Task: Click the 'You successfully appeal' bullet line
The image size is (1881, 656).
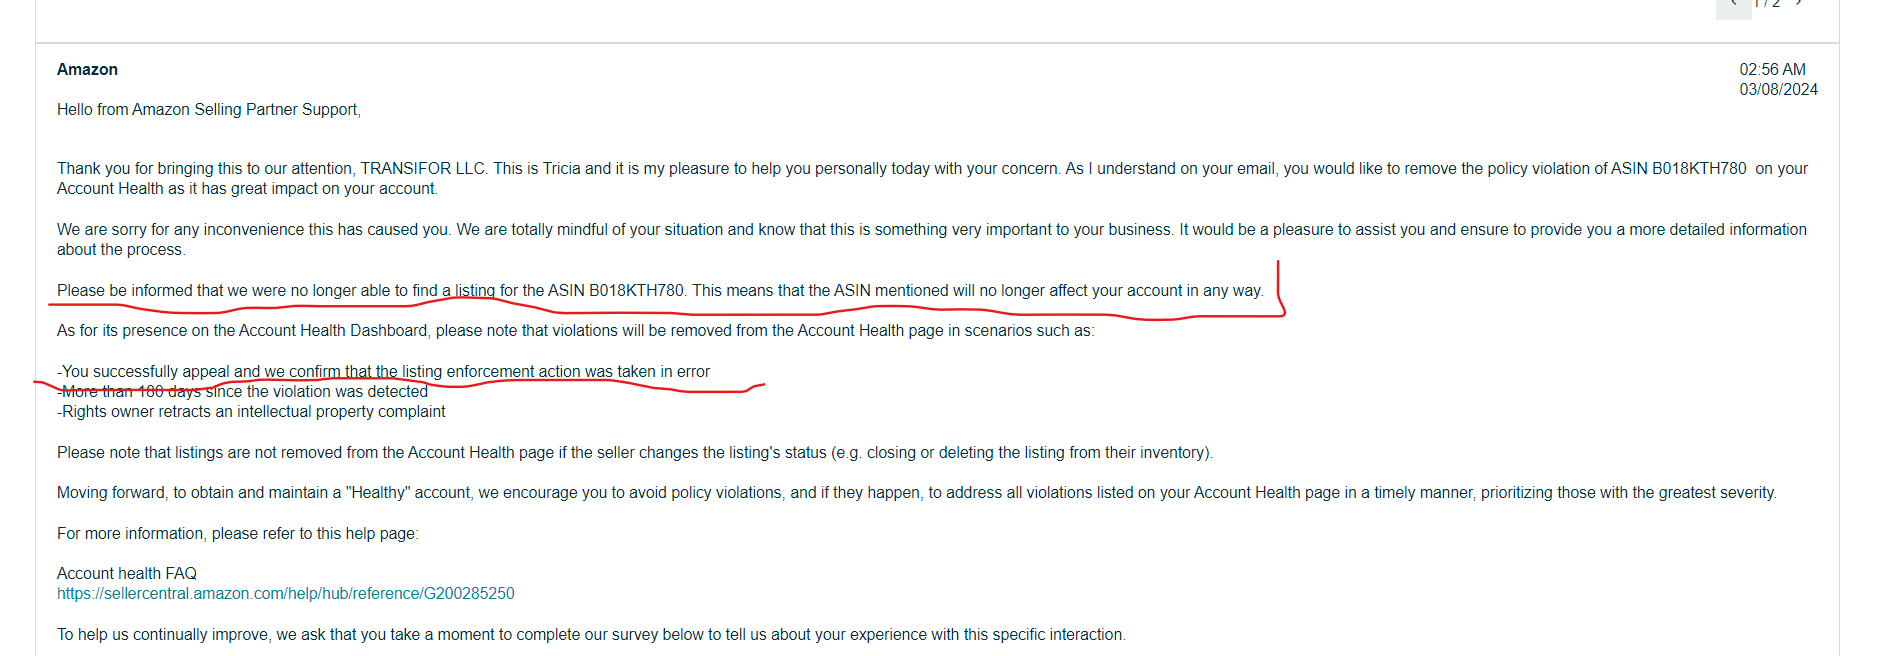Action: (384, 372)
